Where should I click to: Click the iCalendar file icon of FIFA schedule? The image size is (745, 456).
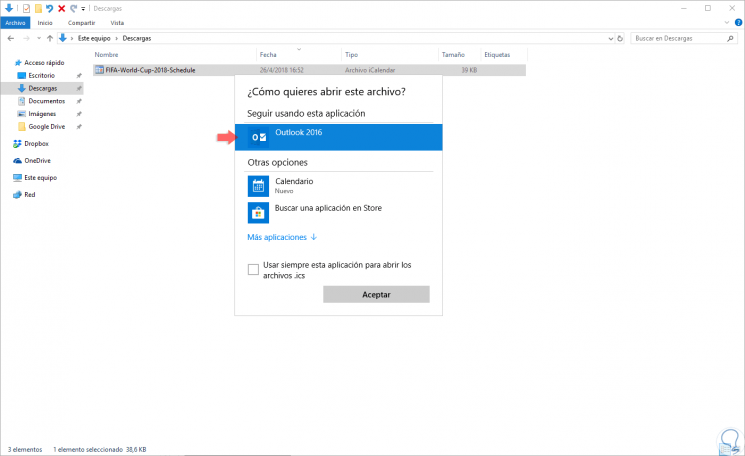99,70
